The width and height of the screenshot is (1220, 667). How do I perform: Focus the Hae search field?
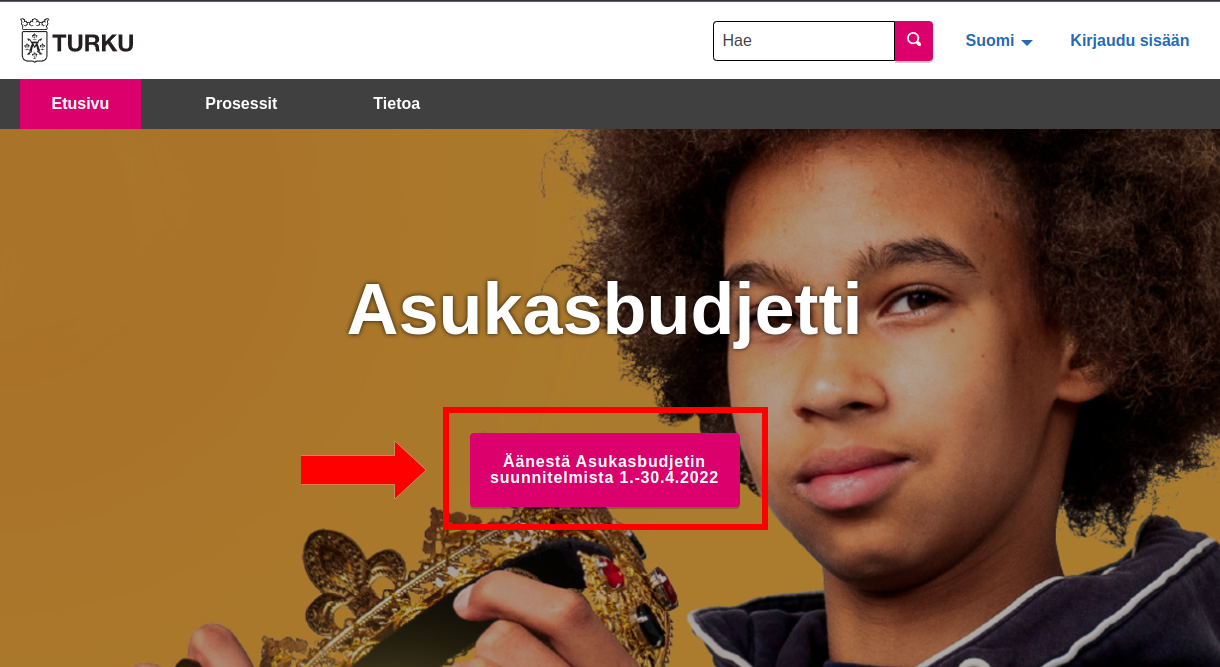coord(803,41)
